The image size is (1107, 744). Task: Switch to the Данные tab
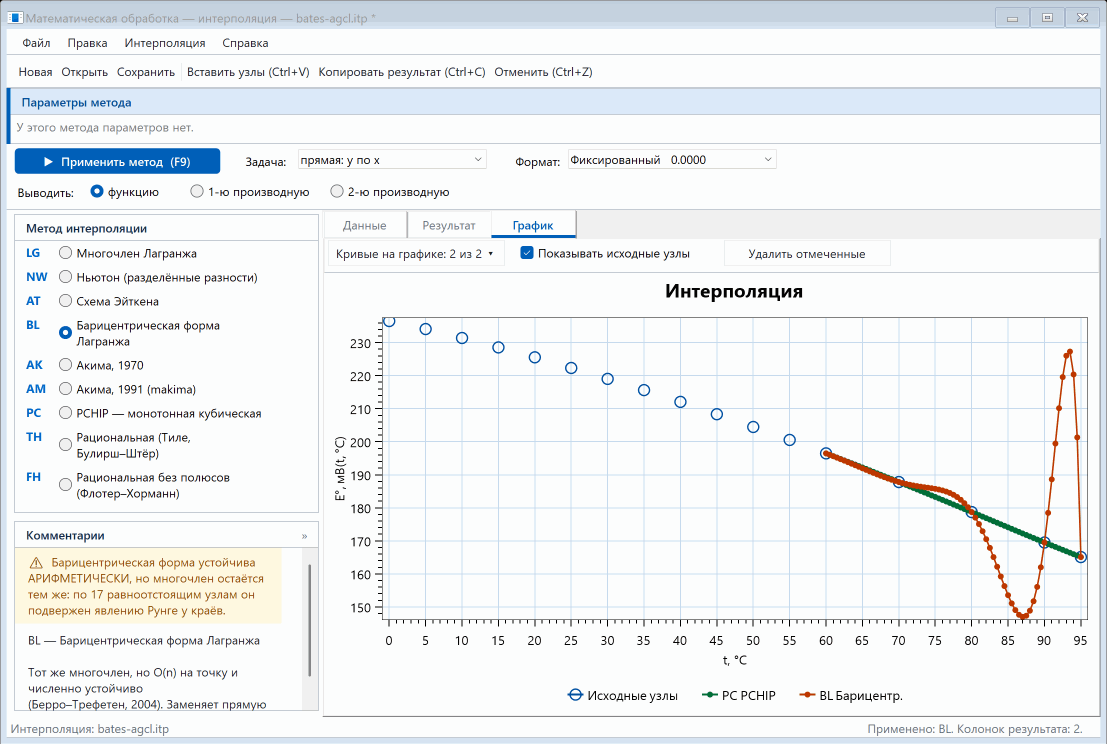click(364, 226)
